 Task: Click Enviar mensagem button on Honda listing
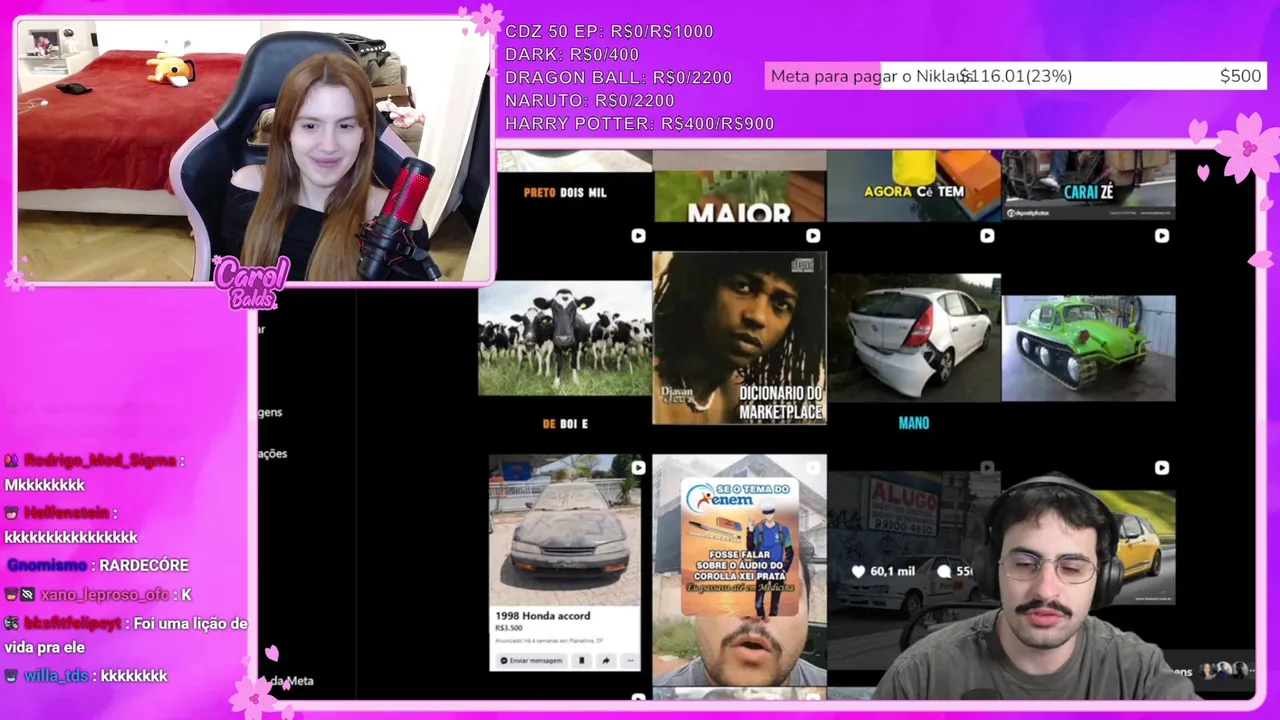(531, 660)
